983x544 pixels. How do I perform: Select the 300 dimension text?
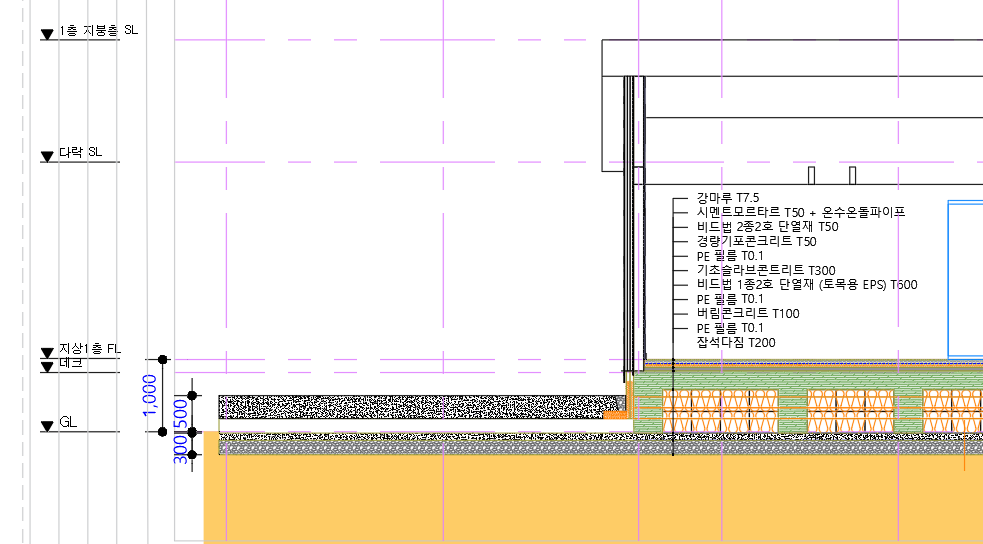(x=181, y=443)
